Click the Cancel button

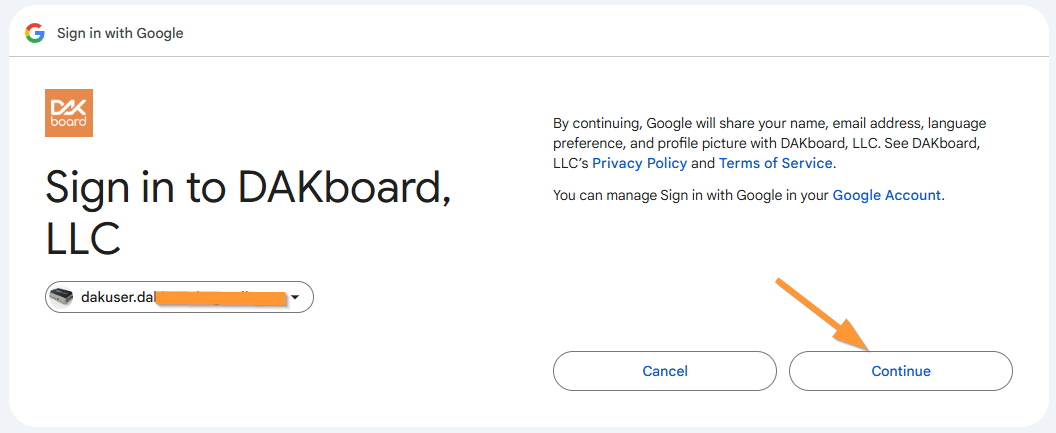pyautogui.click(x=665, y=371)
